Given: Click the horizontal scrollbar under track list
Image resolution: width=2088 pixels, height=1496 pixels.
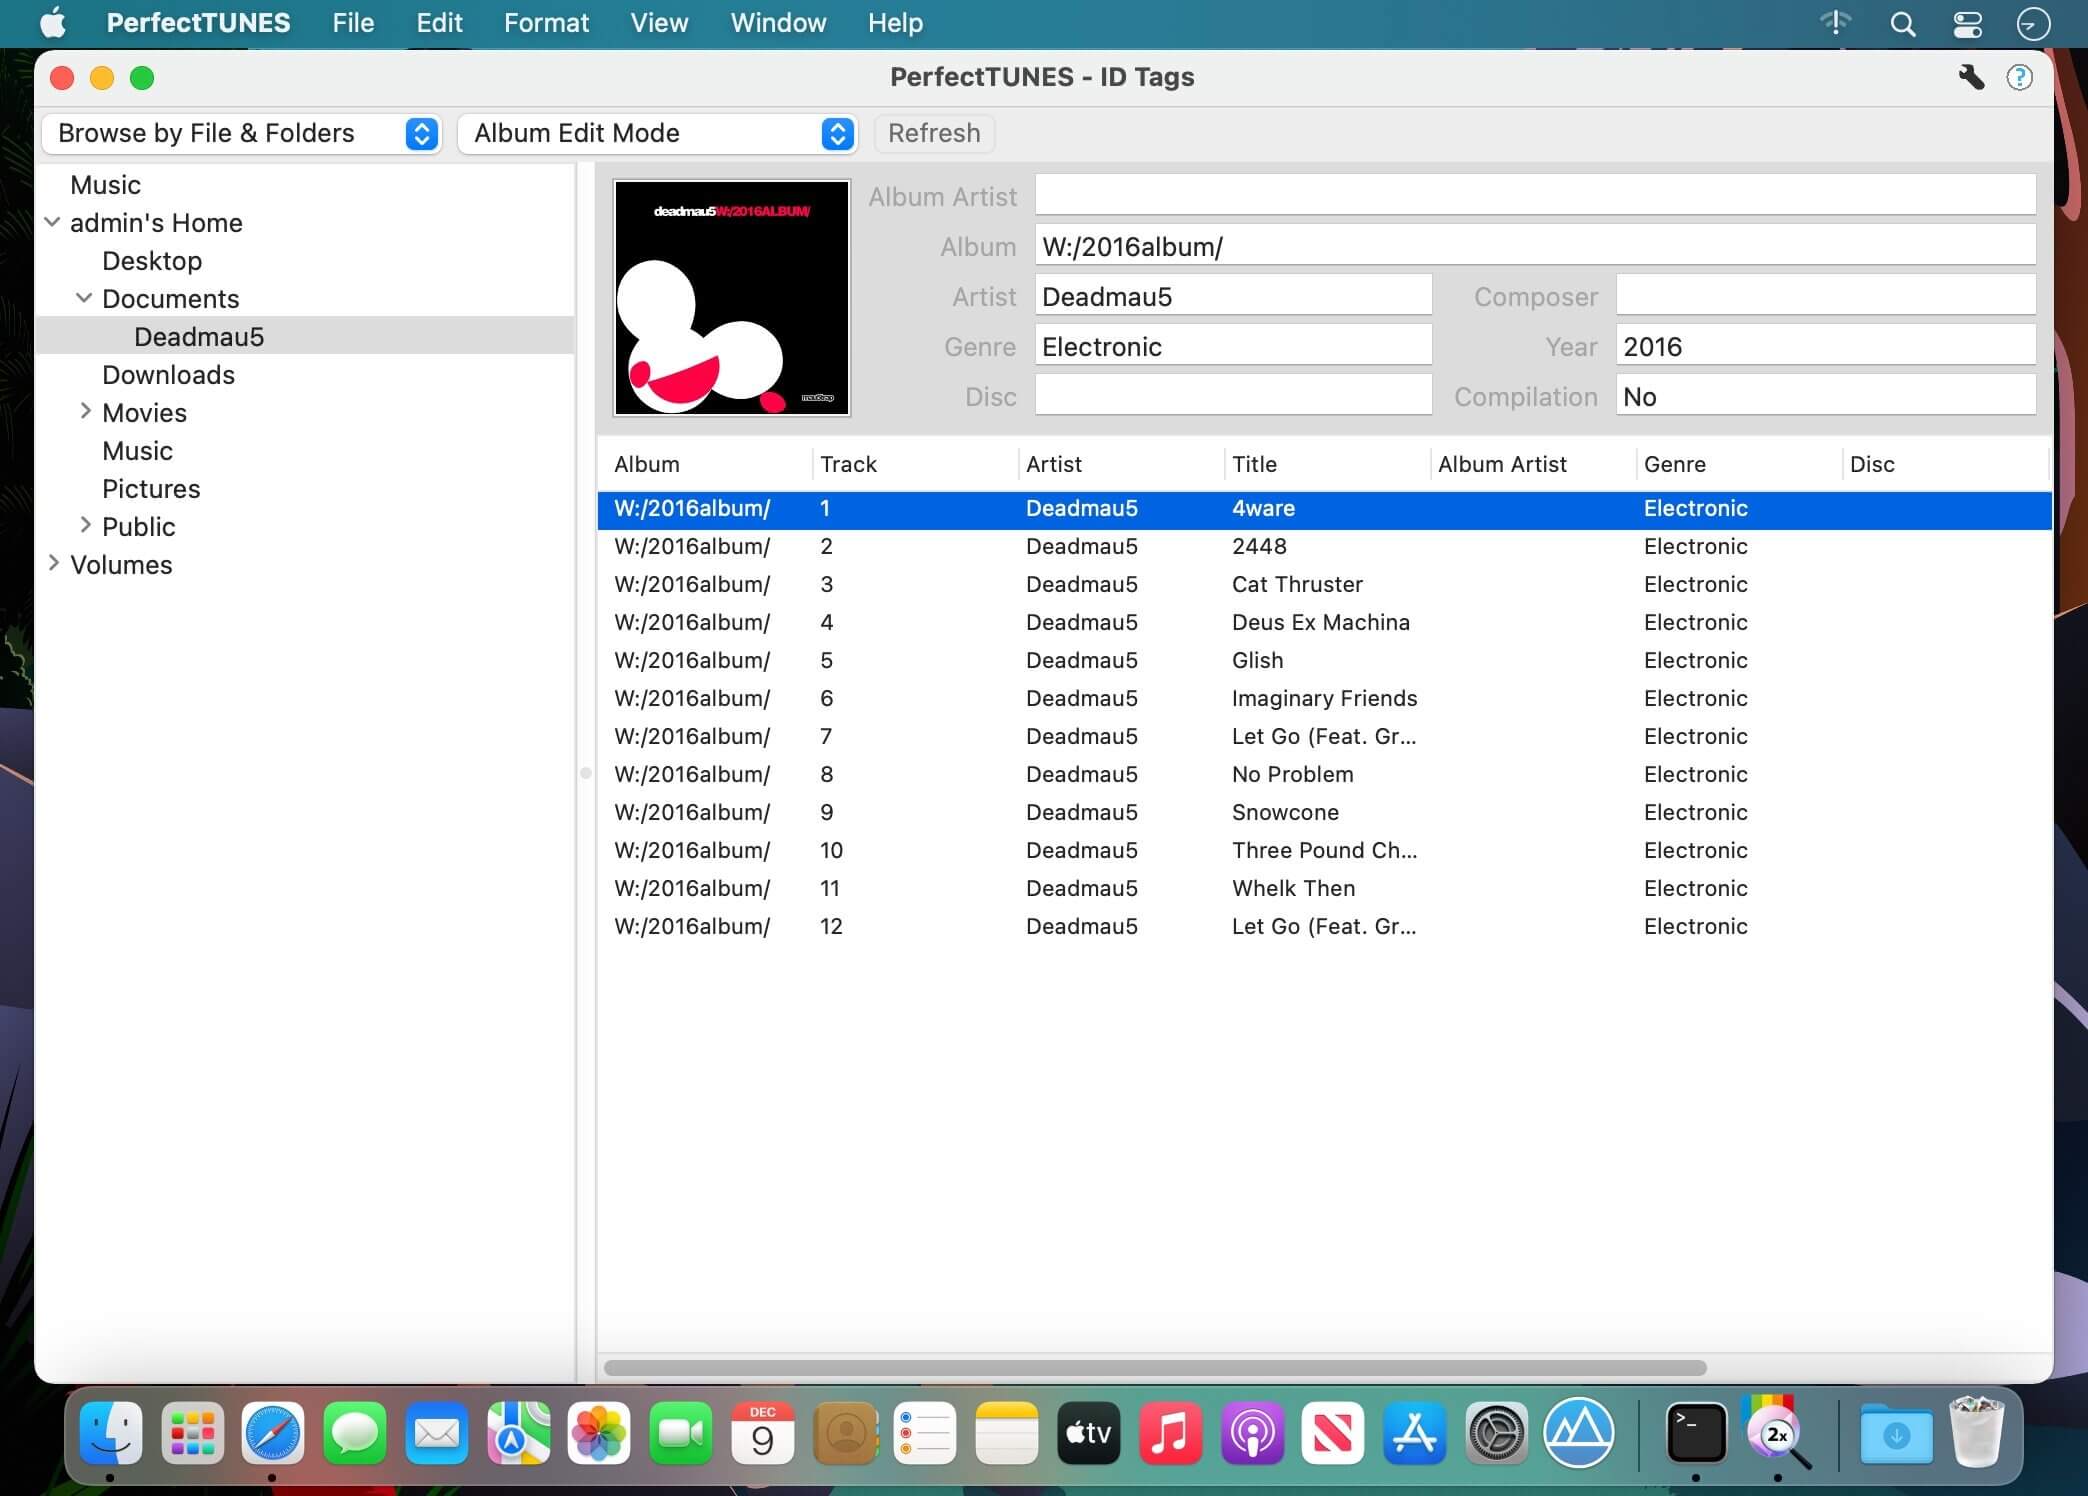Looking at the screenshot, I should pyautogui.click(x=1155, y=1367).
